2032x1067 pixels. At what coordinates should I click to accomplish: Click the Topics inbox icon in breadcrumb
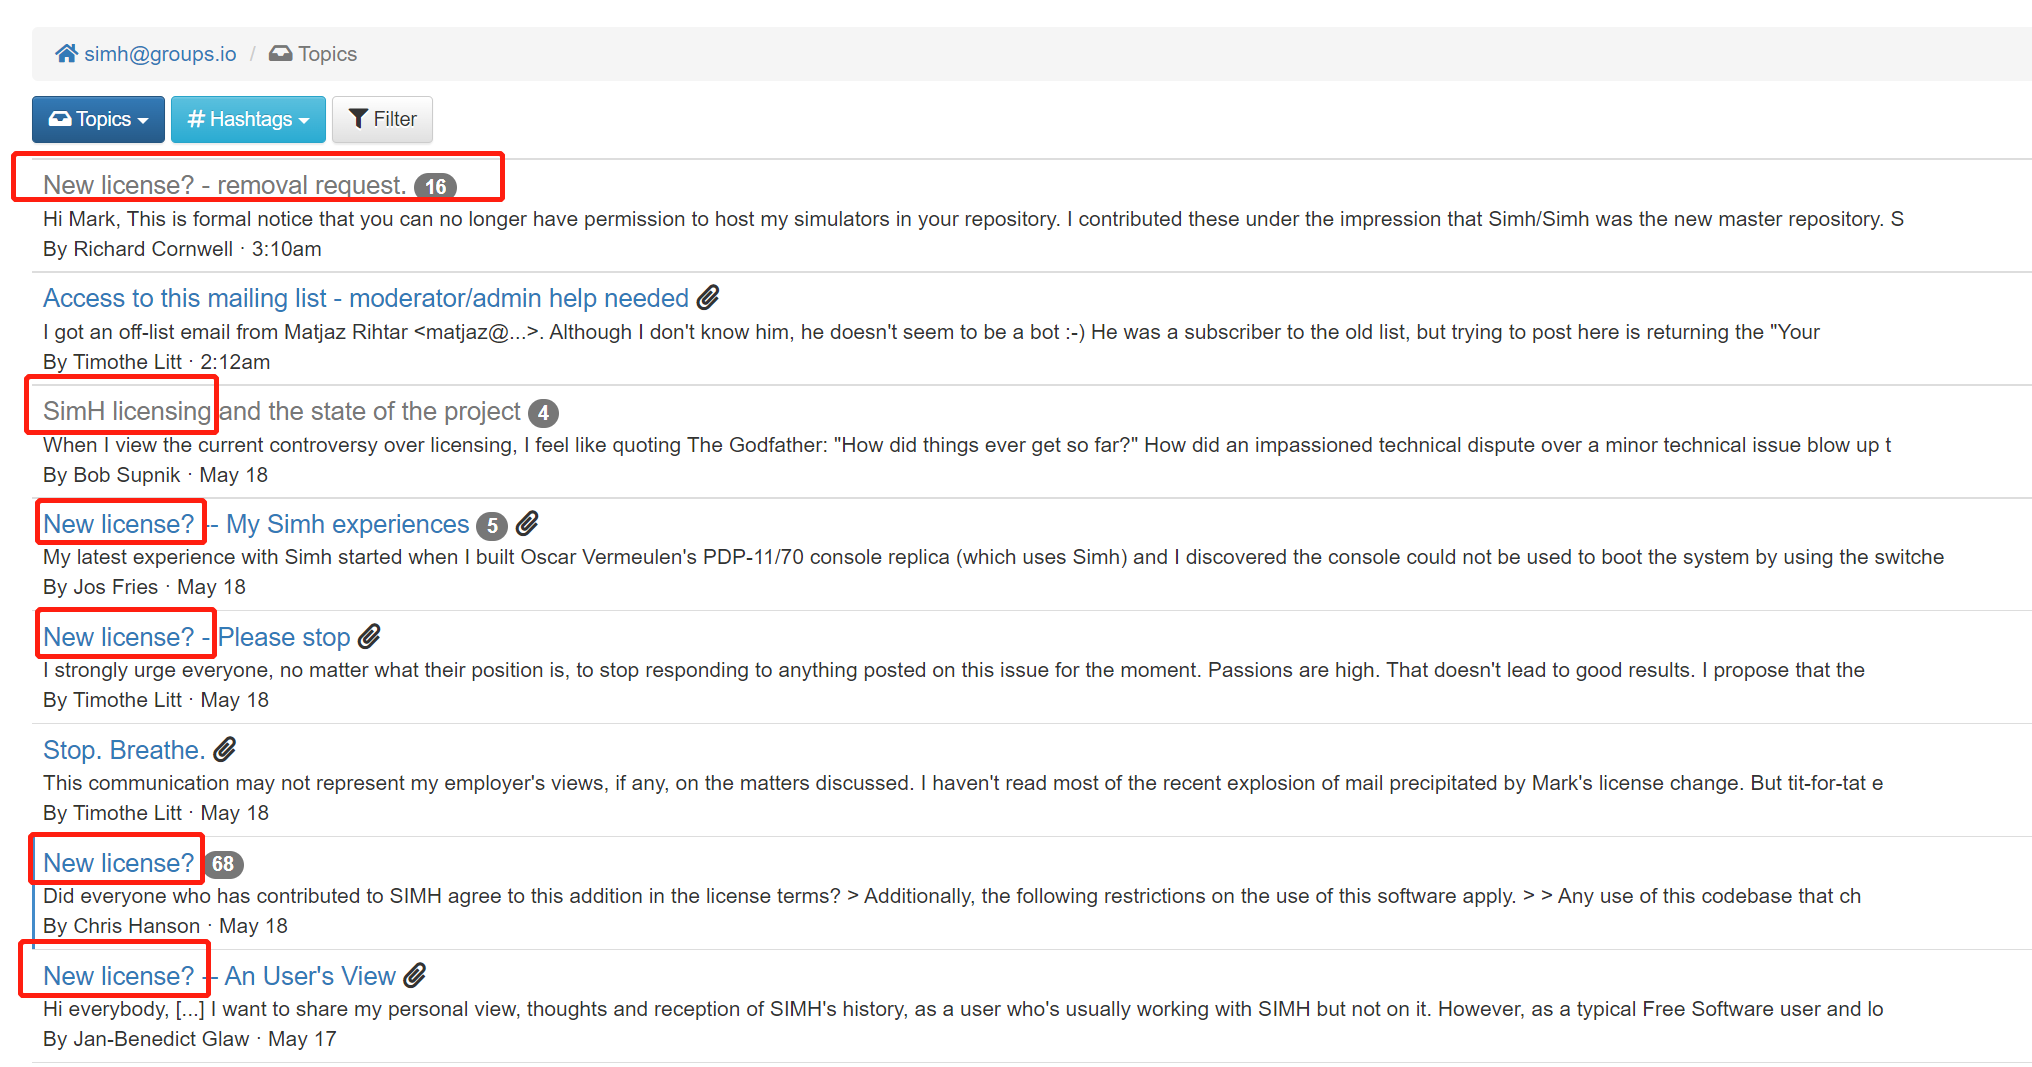[x=281, y=53]
